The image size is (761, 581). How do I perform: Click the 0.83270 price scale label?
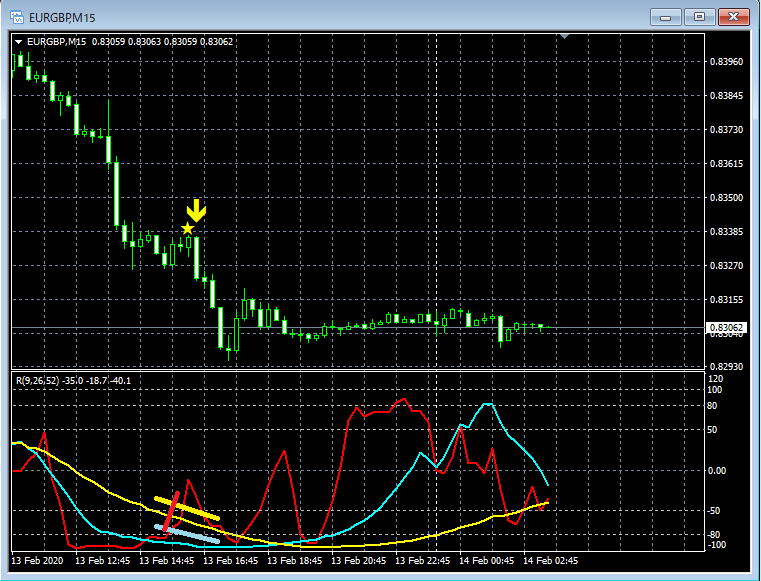tap(726, 266)
